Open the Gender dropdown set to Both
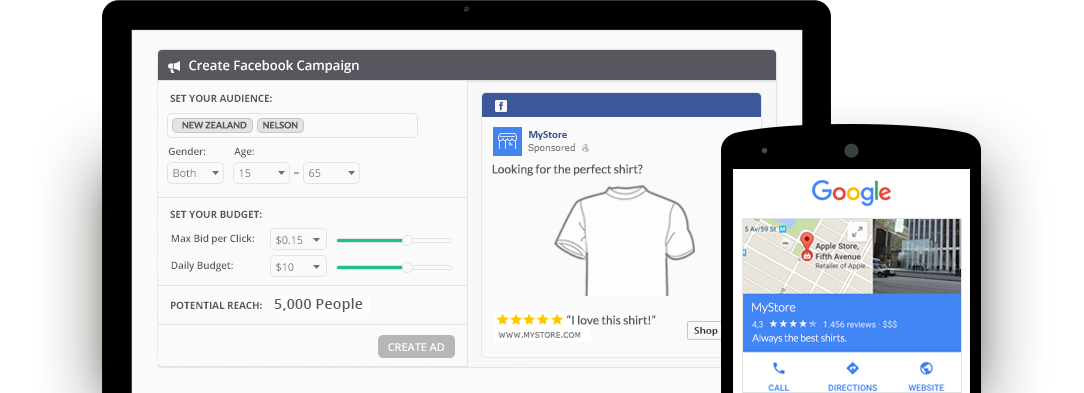Image resolution: width=1084 pixels, height=393 pixels. tap(196, 173)
